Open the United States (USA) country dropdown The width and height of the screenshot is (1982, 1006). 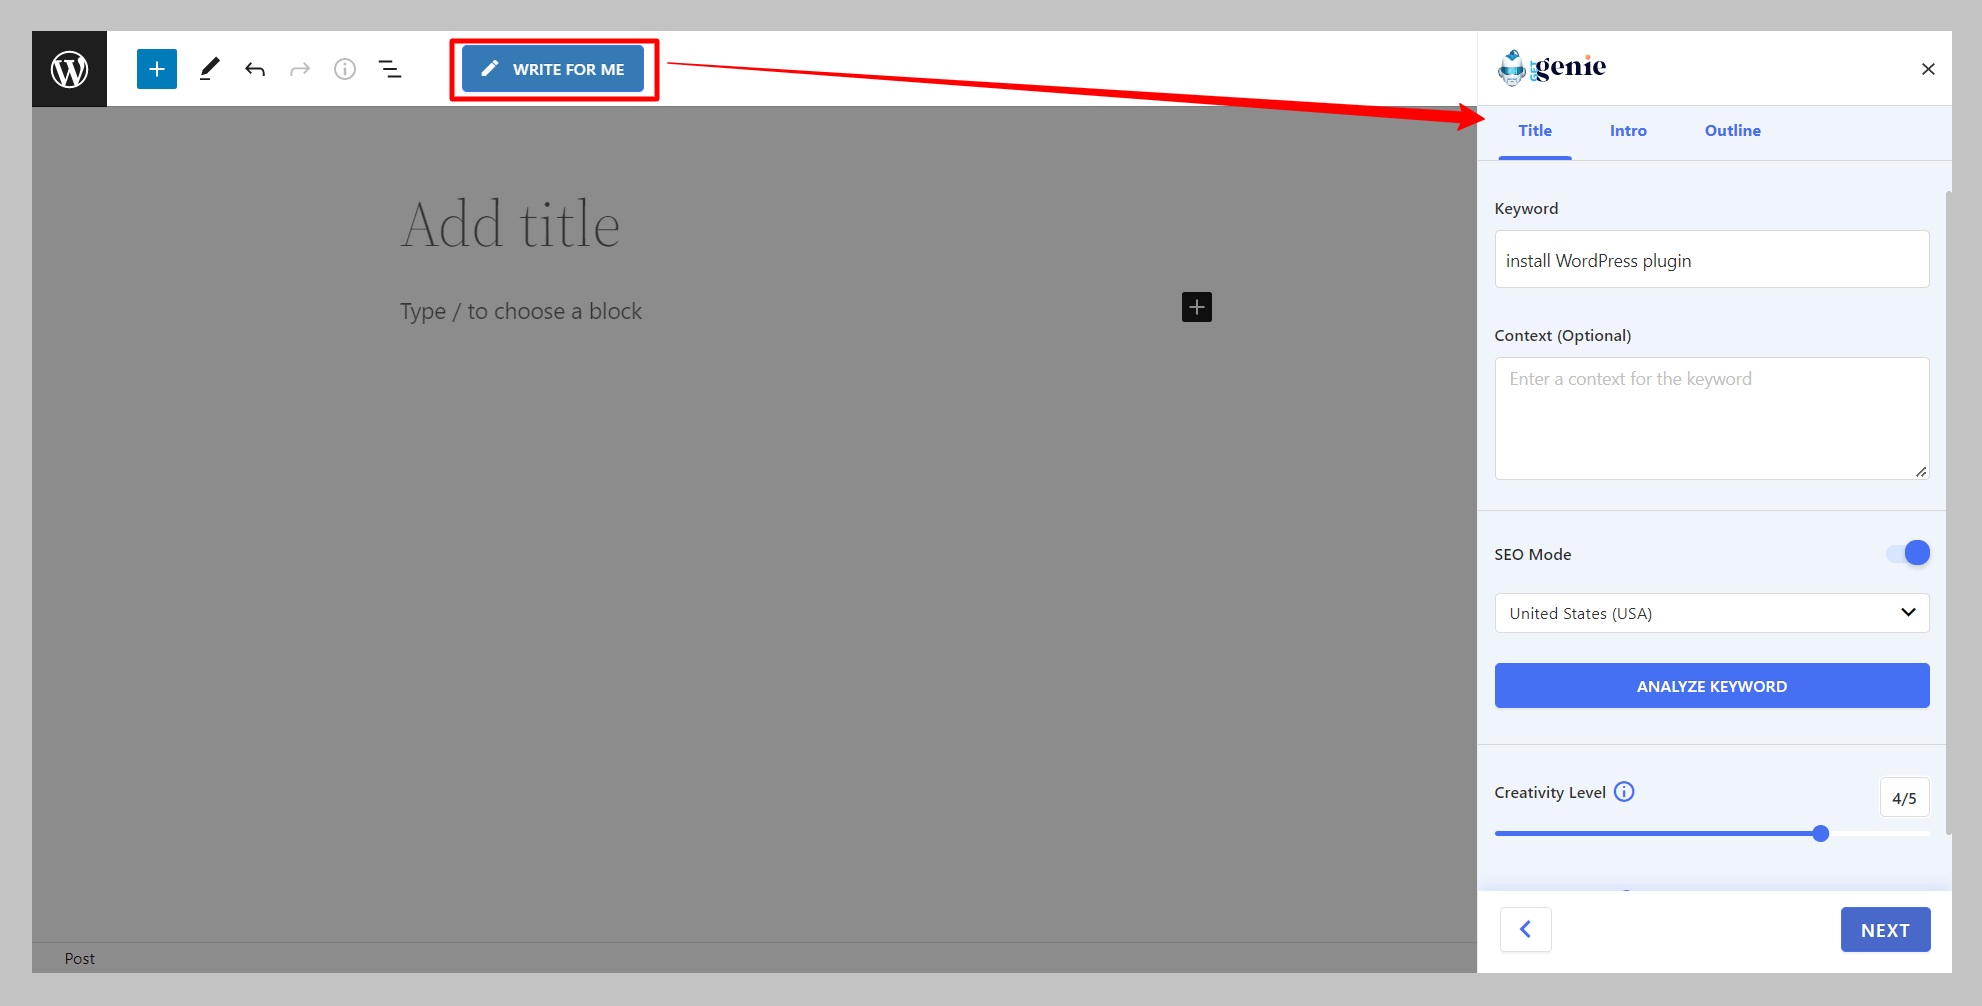pos(1712,613)
